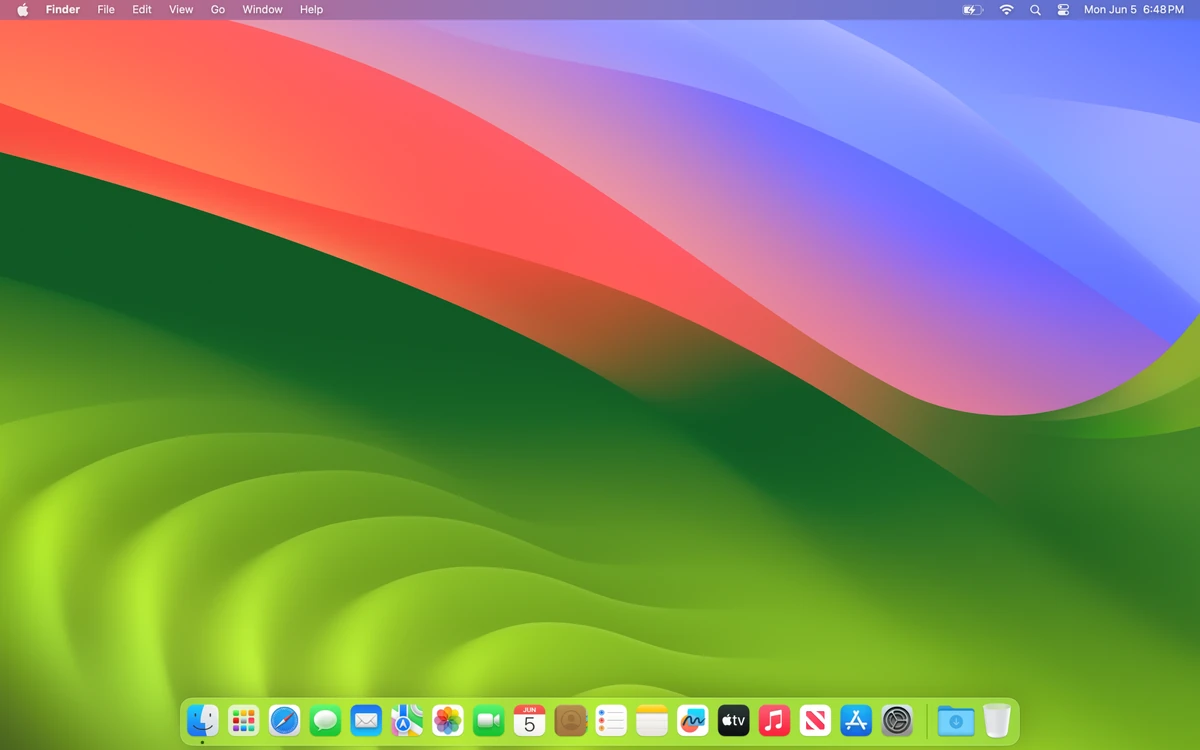Viewport: 1200px width, 750px height.
Task: Open the Trash
Action: tap(996, 720)
